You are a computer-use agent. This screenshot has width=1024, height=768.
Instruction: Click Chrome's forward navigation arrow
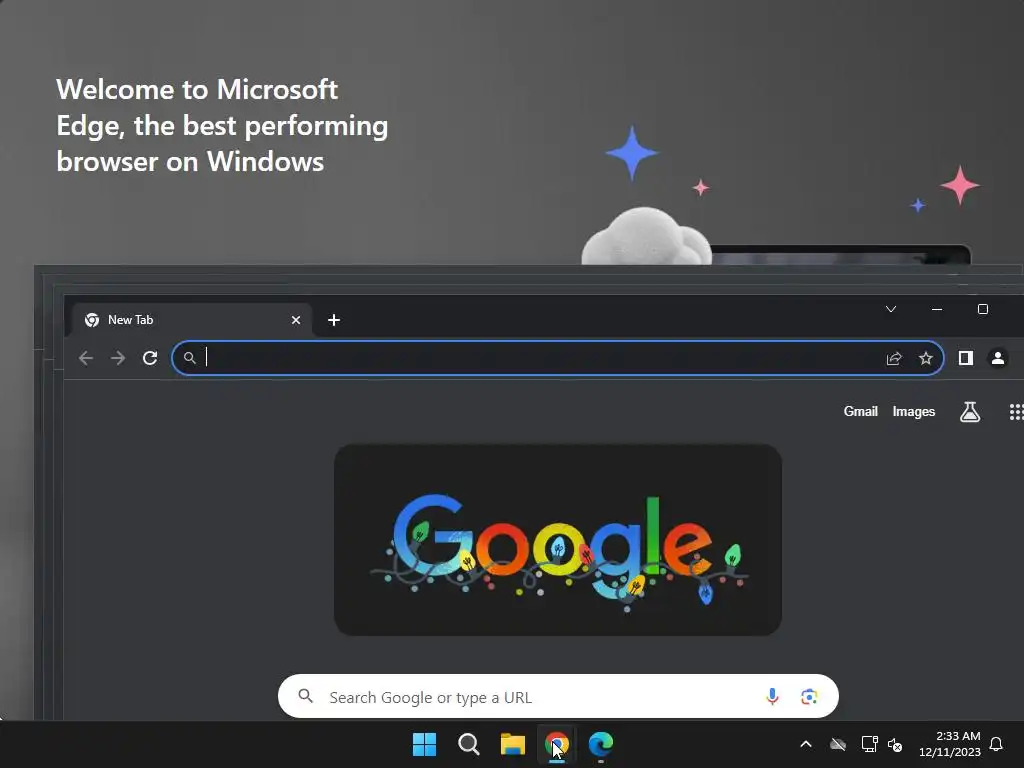pos(118,358)
